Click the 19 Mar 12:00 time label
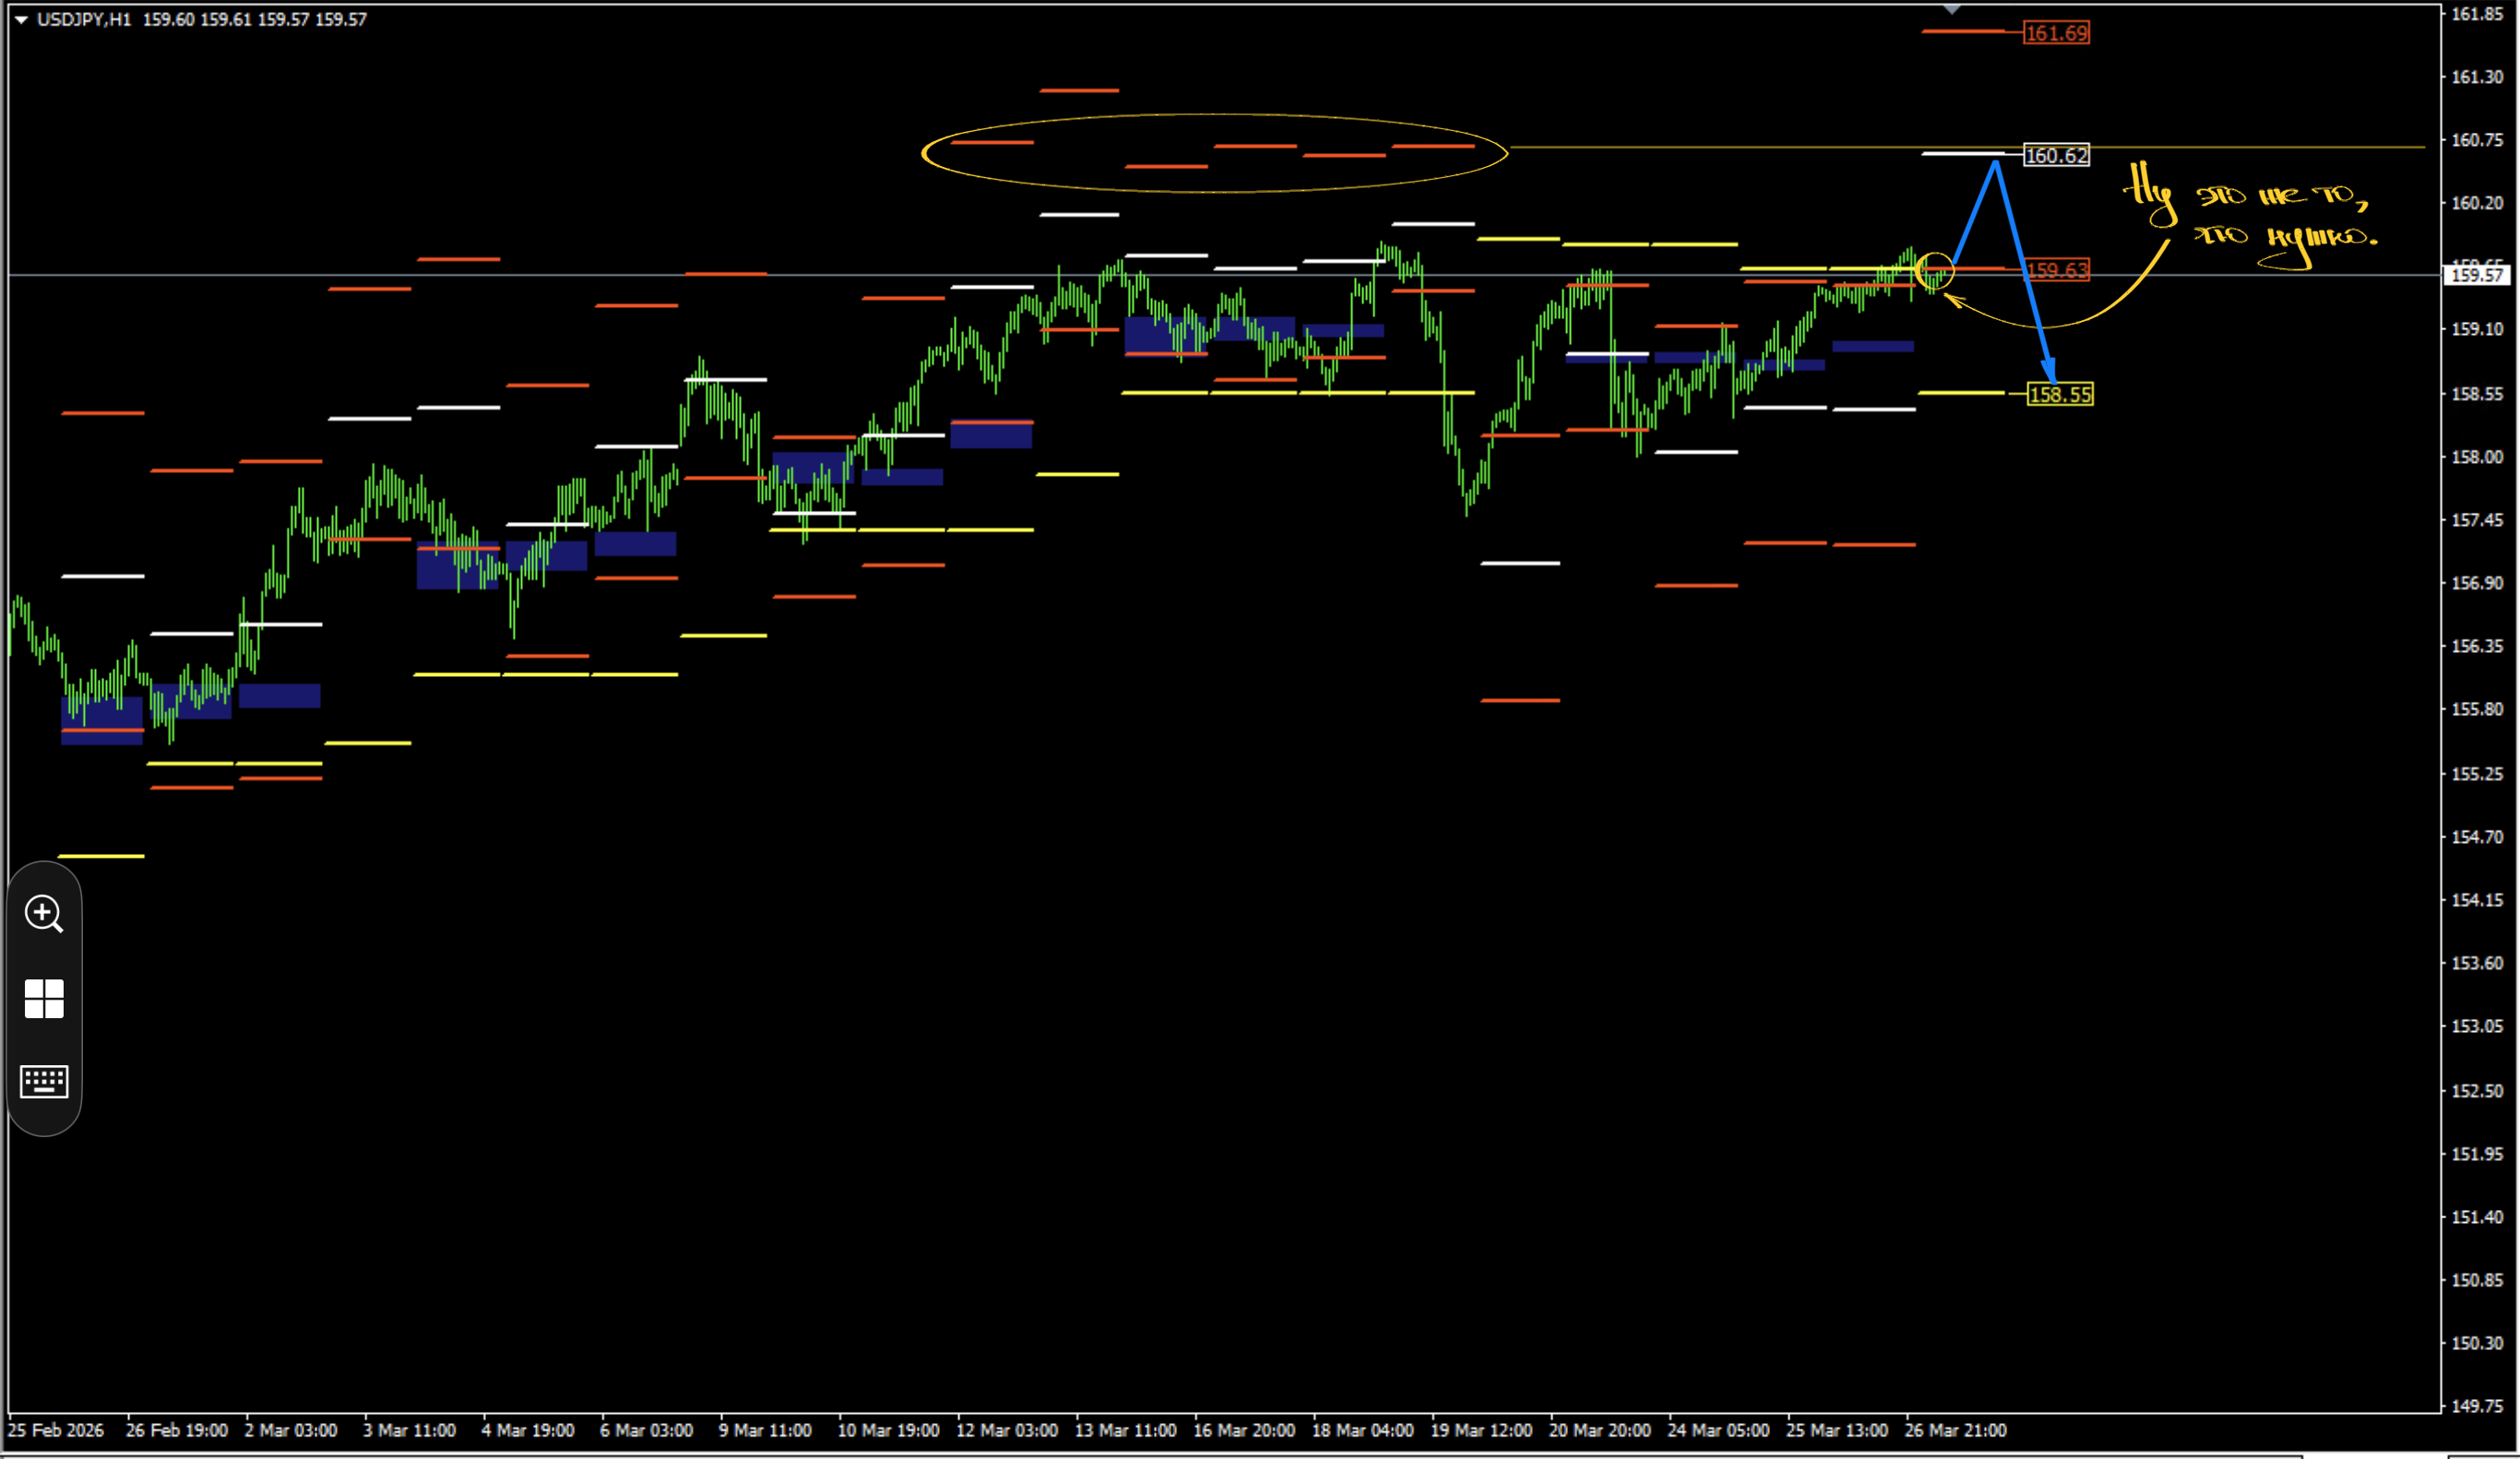The height and width of the screenshot is (1459, 2520). 1481,1431
